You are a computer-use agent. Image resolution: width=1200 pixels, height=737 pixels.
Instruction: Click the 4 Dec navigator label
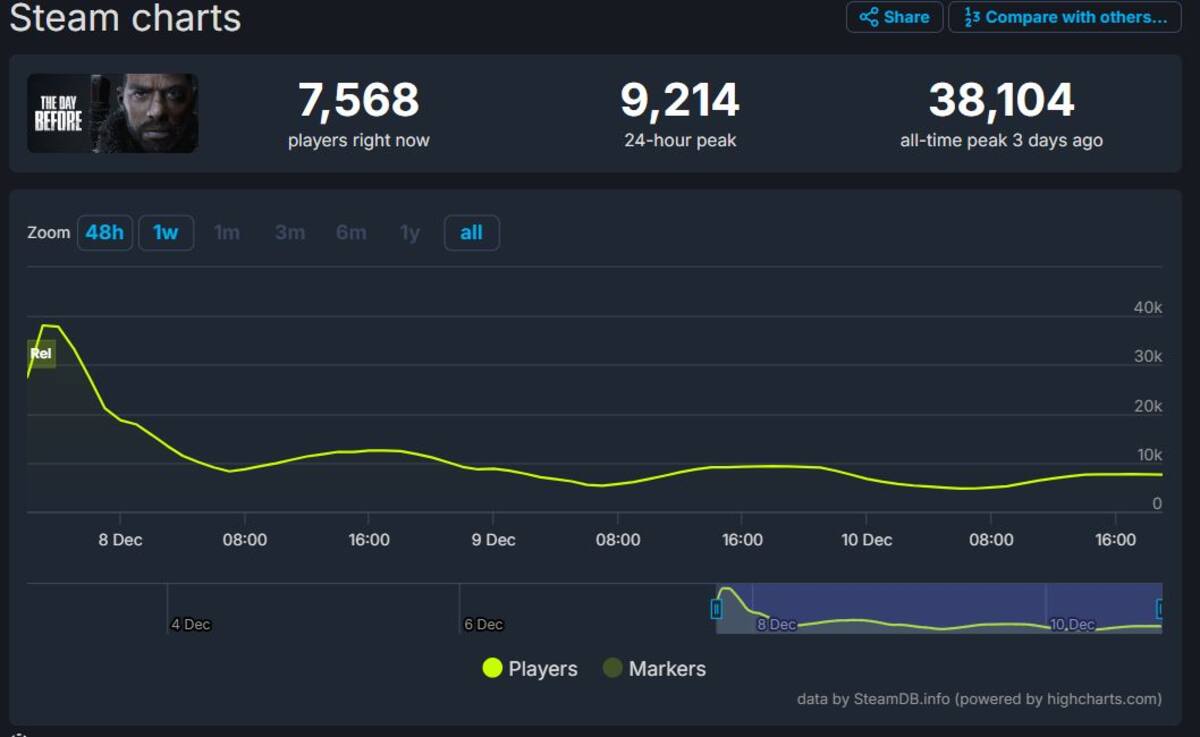point(191,624)
